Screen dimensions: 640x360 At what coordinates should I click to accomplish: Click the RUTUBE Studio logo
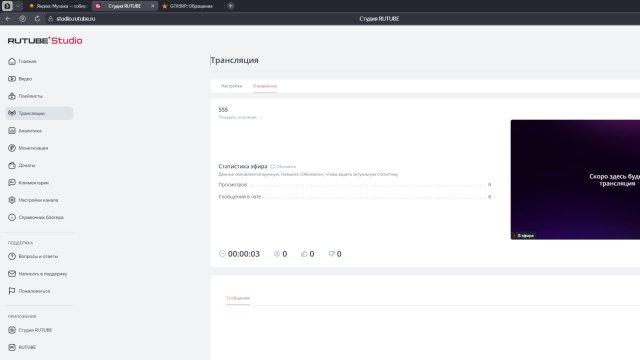click(45, 40)
